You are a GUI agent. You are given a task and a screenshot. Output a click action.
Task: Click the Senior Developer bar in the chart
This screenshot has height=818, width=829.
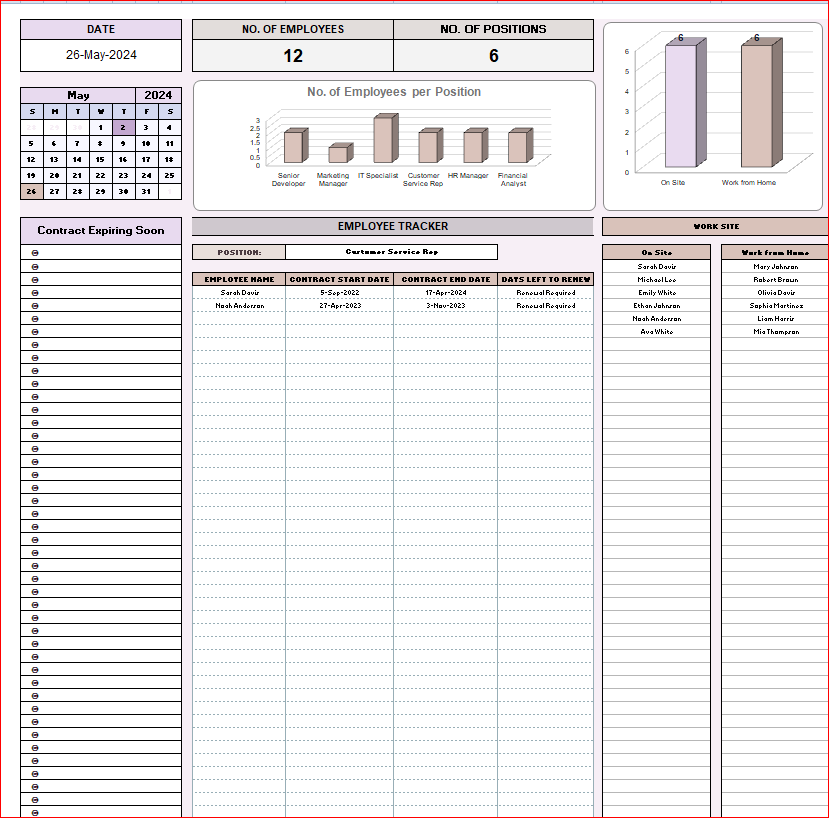[292, 147]
